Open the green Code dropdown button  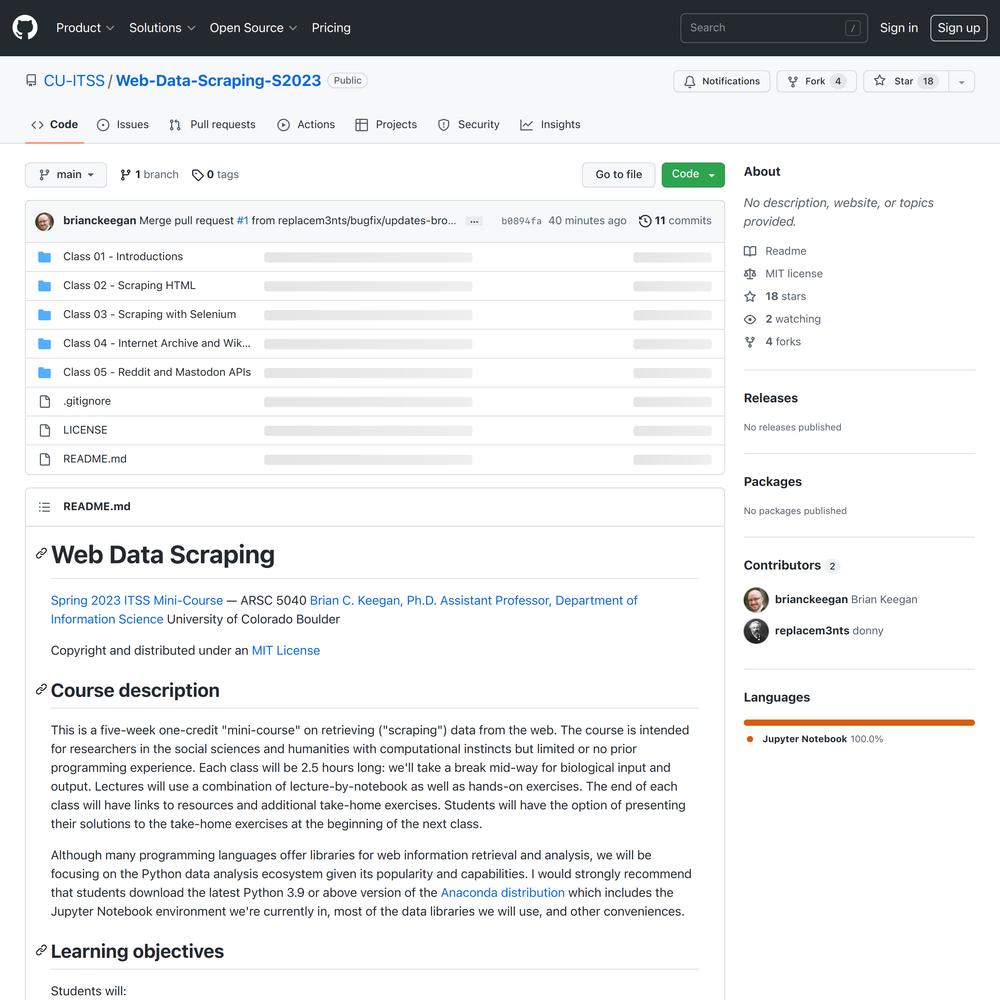[x=693, y=175]
